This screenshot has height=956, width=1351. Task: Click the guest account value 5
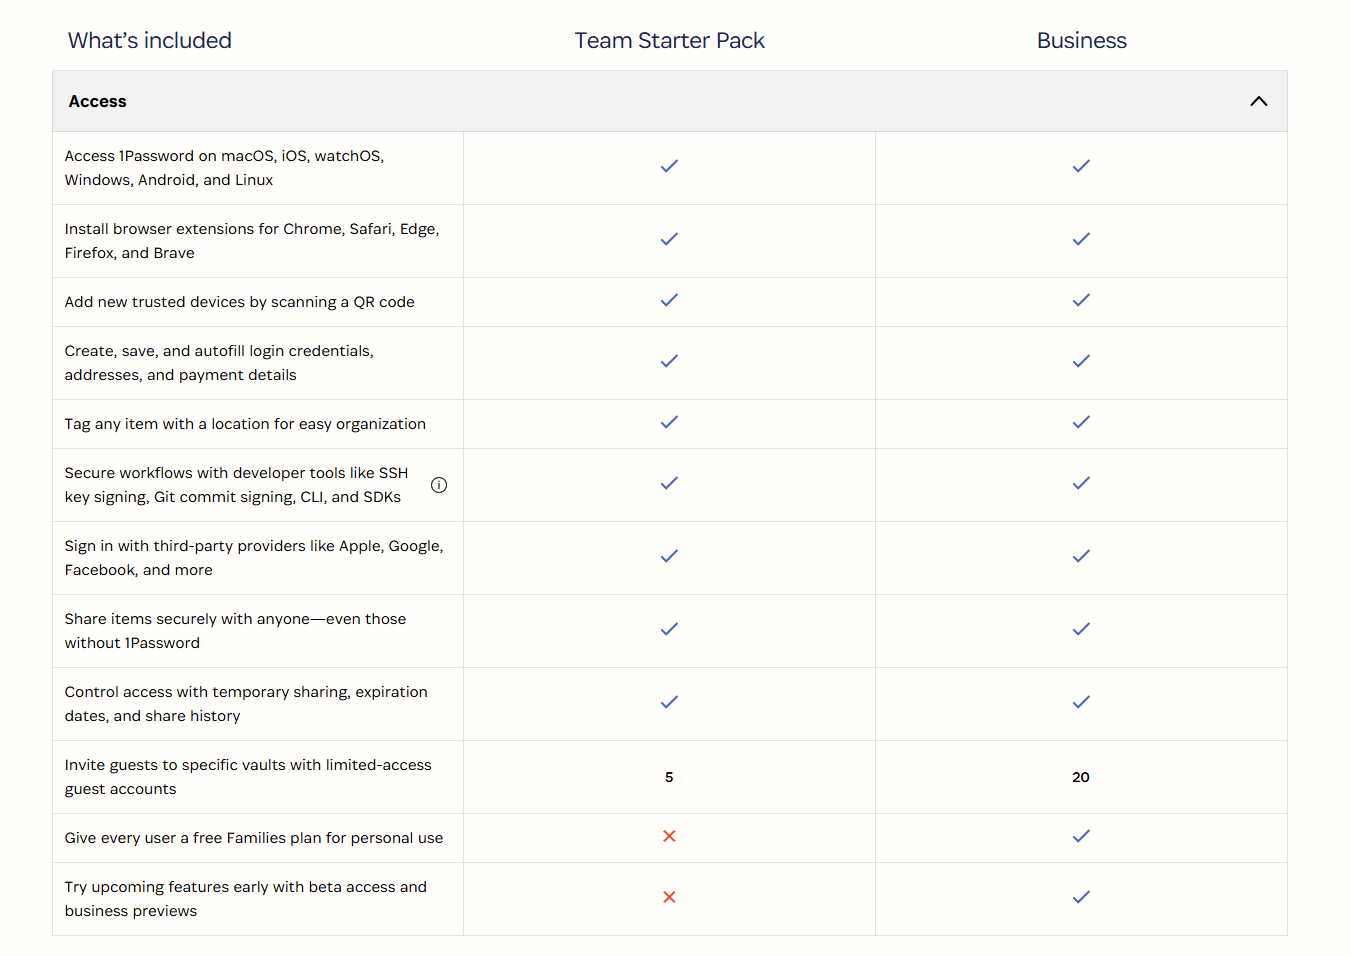tap(669, 777)
